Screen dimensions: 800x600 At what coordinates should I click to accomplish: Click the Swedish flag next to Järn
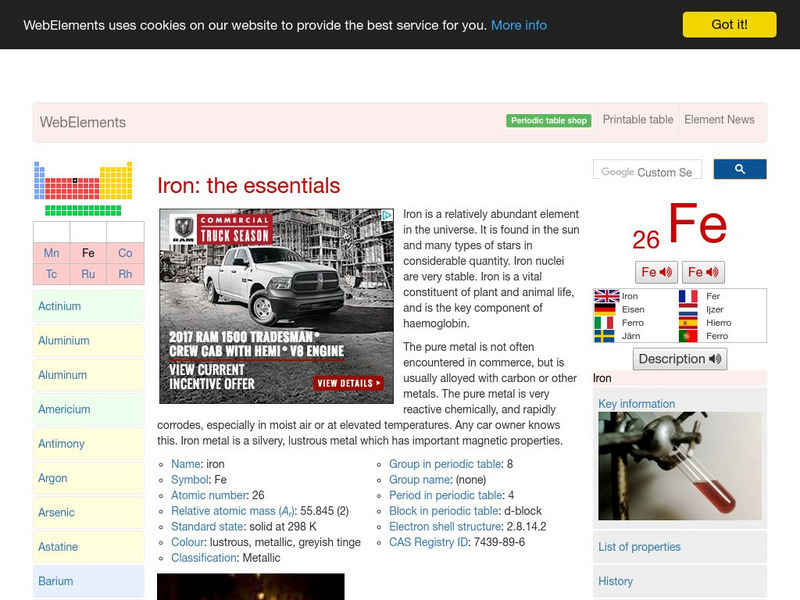coord(604,336)
